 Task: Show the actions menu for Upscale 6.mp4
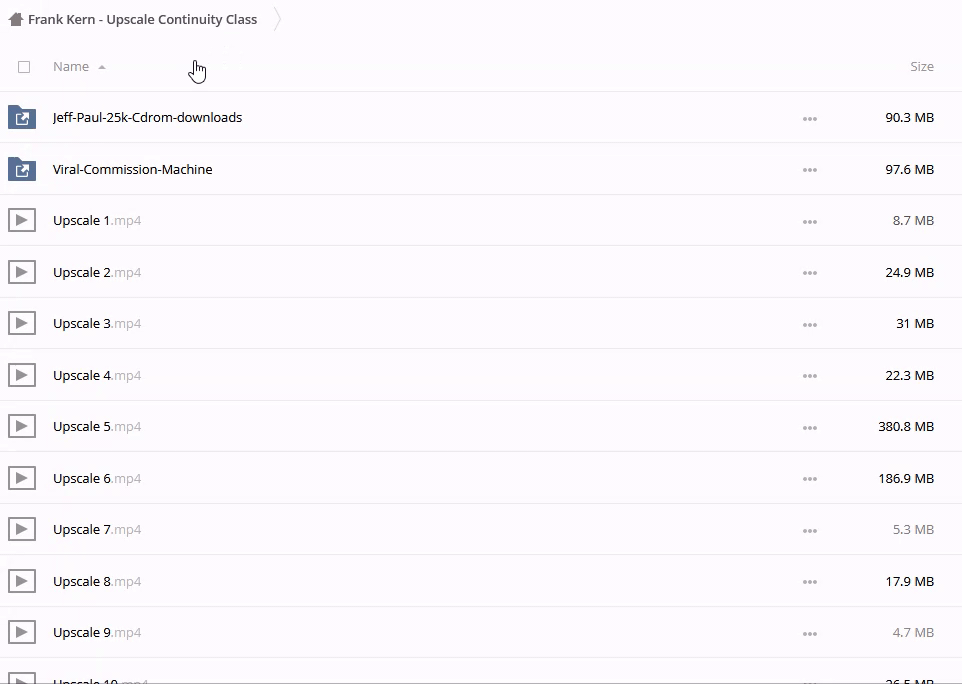click(809, 479)
